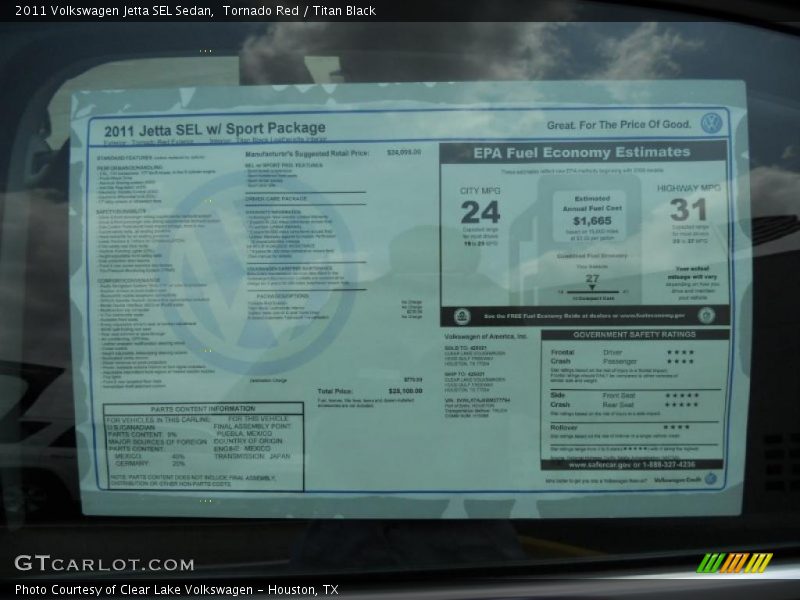Click the slogan 'Great. For The Price Of Good.'
Image resolution: width=800 pixels, height=600 pixels.
coord(618,125)
